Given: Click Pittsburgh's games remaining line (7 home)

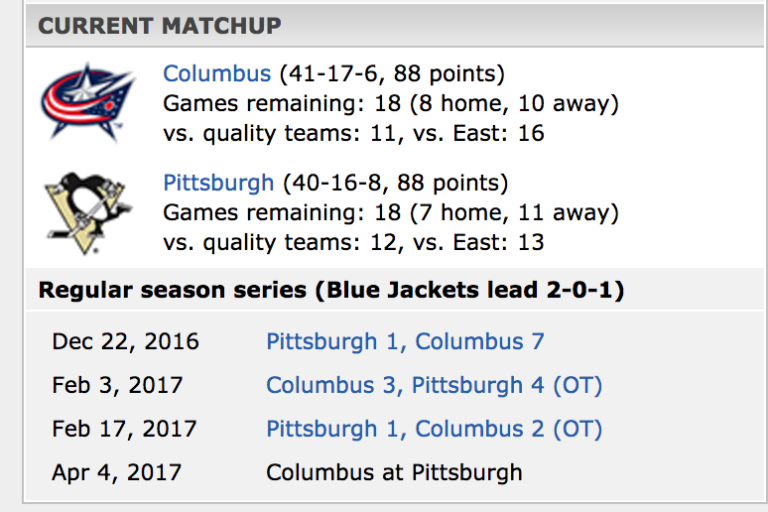Looking at the screenshot, I should tap(391, 213).
